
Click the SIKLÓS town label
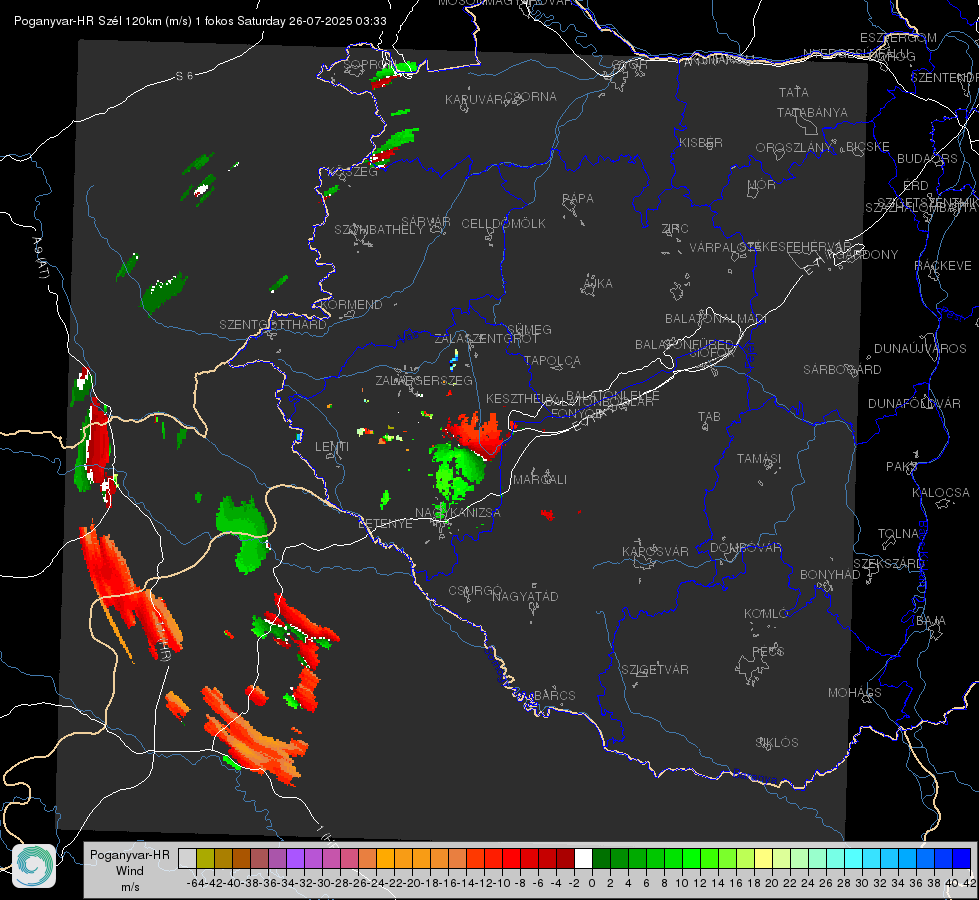point(777,743)
